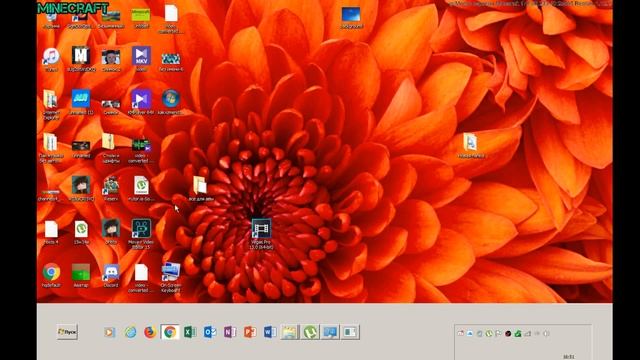The height and width of the screenshot is (360, 640).
Task: Select the white M logo image icon
Action: click(81, 59)
